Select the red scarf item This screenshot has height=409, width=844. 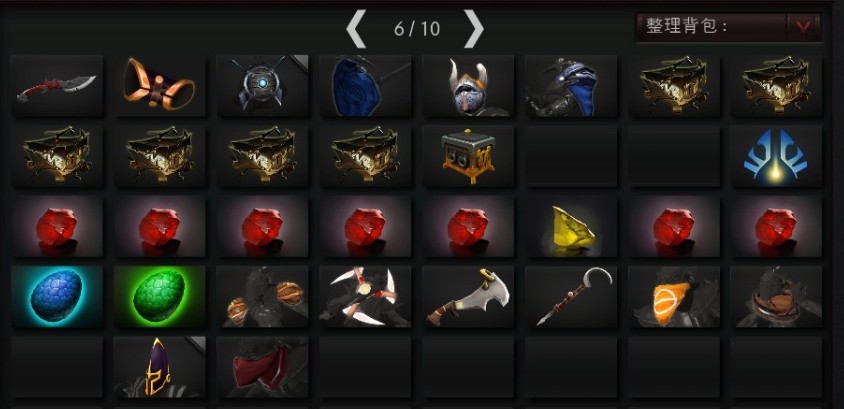[x=263, y=367]
